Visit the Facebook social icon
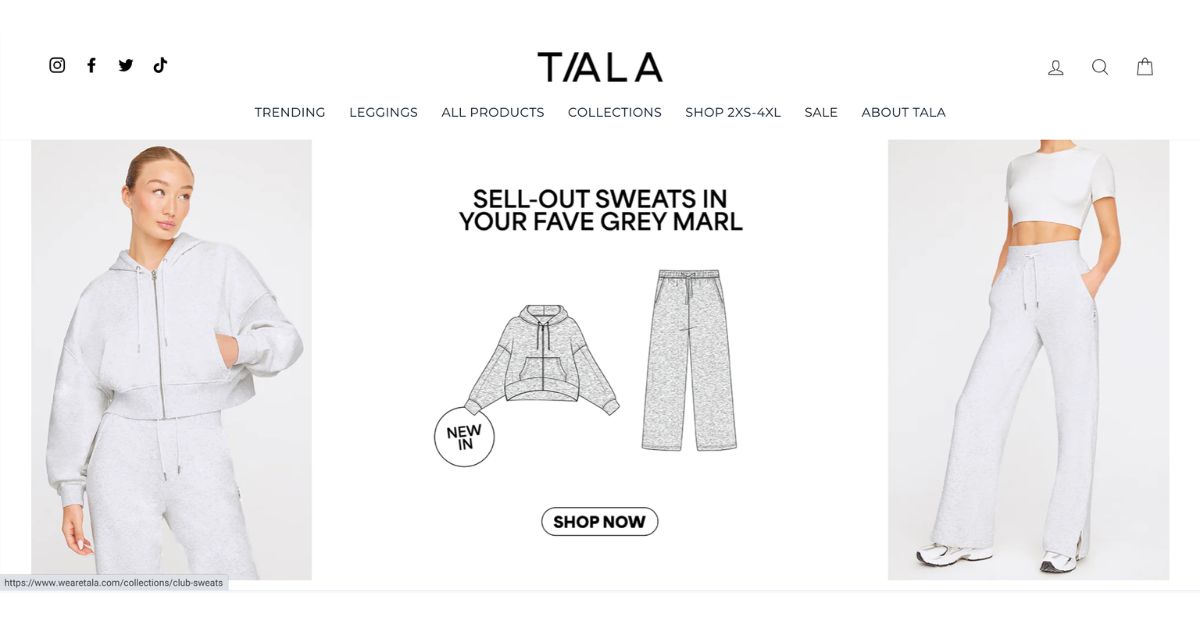Image resolution: width=1200 pixels, height=628 pixels. pos(91,65)
